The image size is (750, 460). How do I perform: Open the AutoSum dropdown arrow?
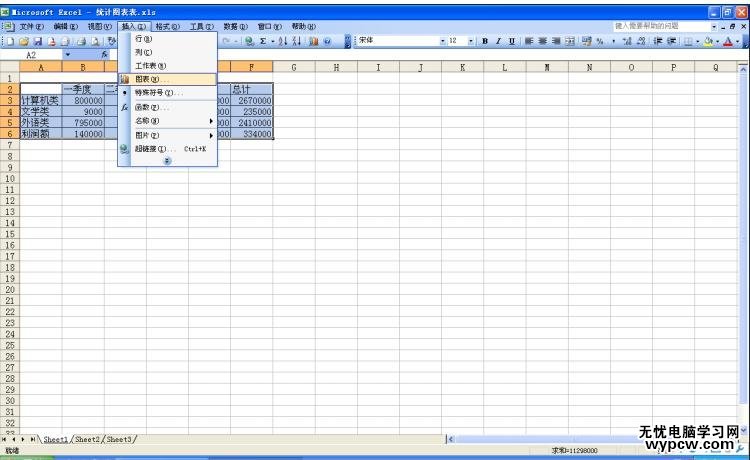273,41
